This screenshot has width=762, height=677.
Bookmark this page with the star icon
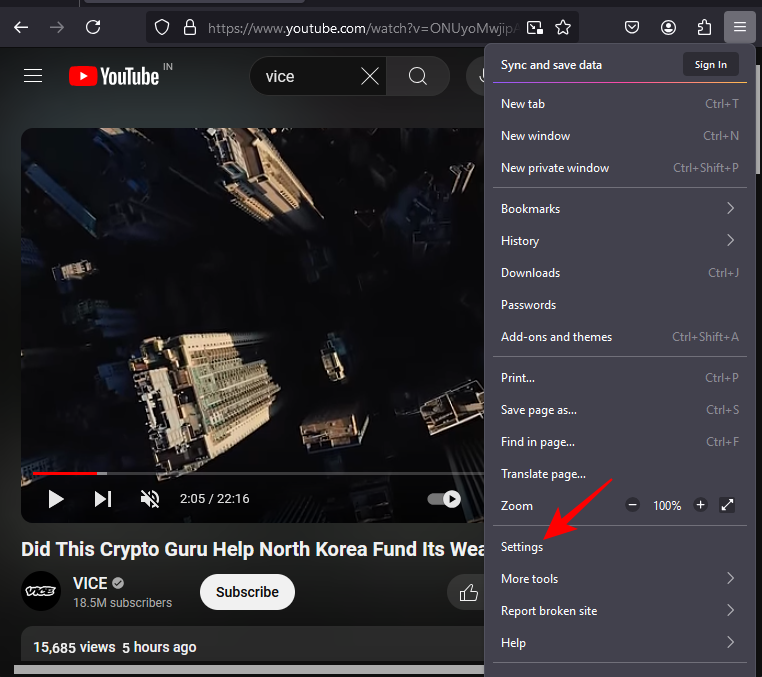click(x=563, y=27)
